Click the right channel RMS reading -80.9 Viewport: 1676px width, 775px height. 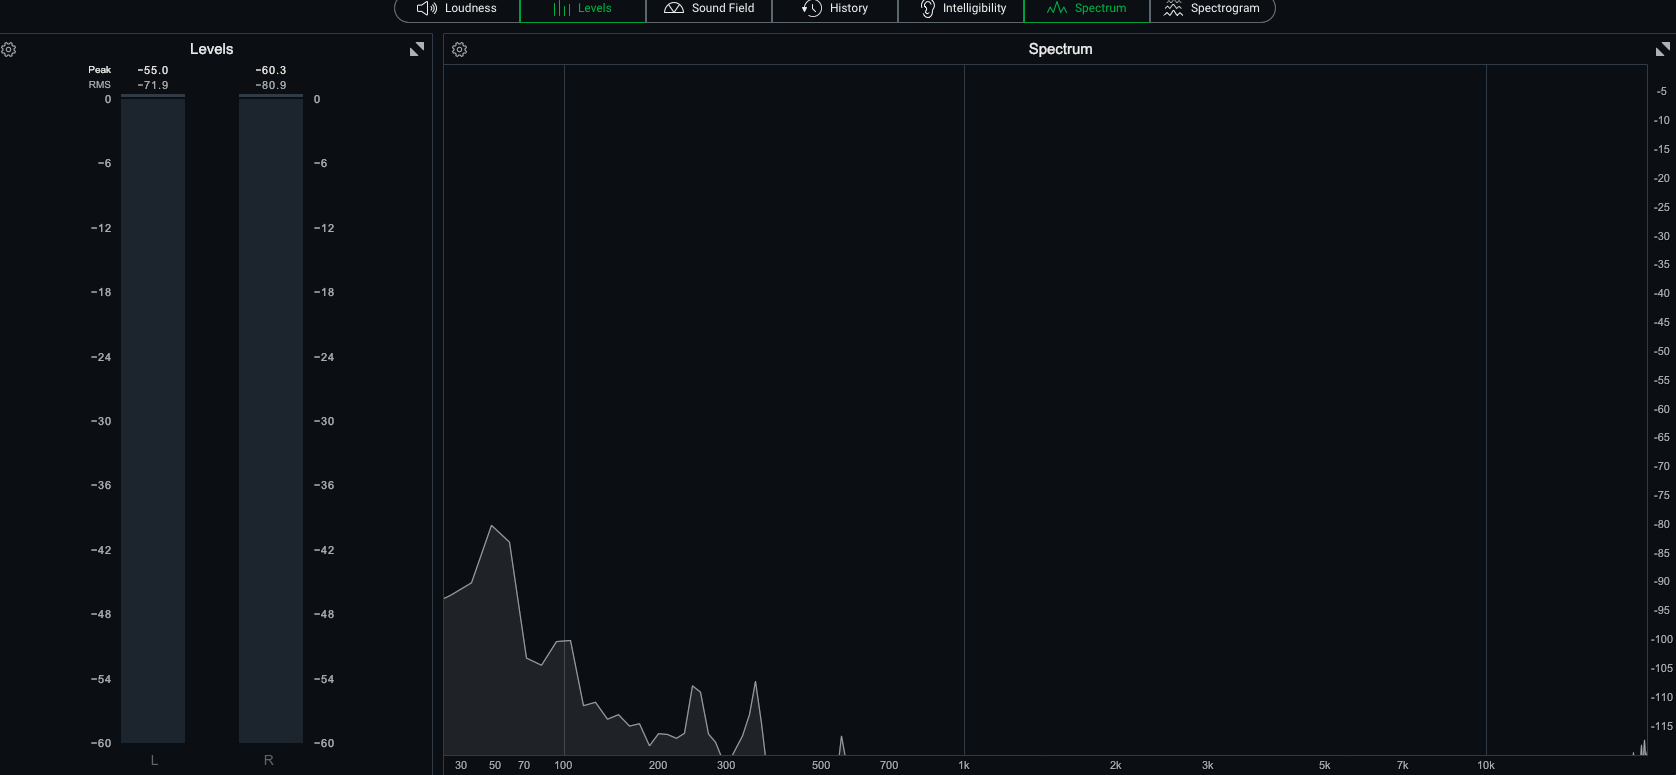[x=271, y=86]
